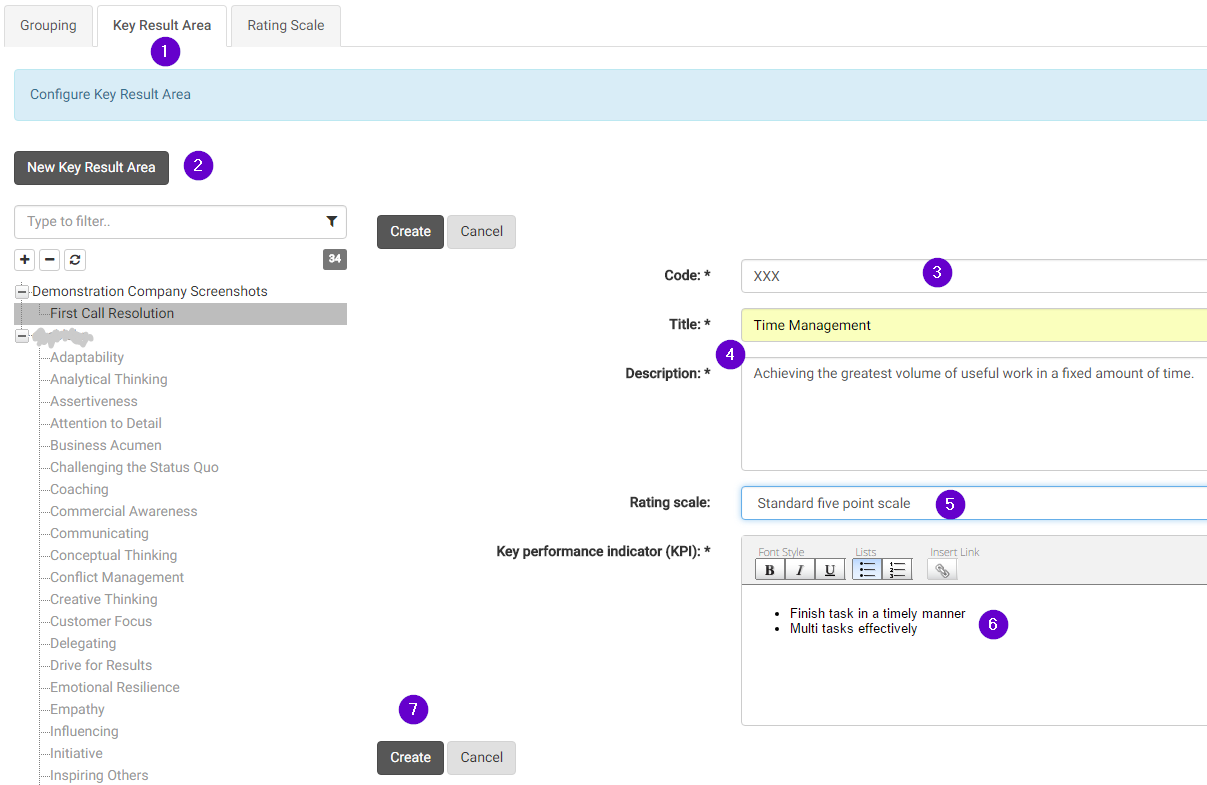Switch to the Rating Scale tab
1207x785 pixels.
286,26
